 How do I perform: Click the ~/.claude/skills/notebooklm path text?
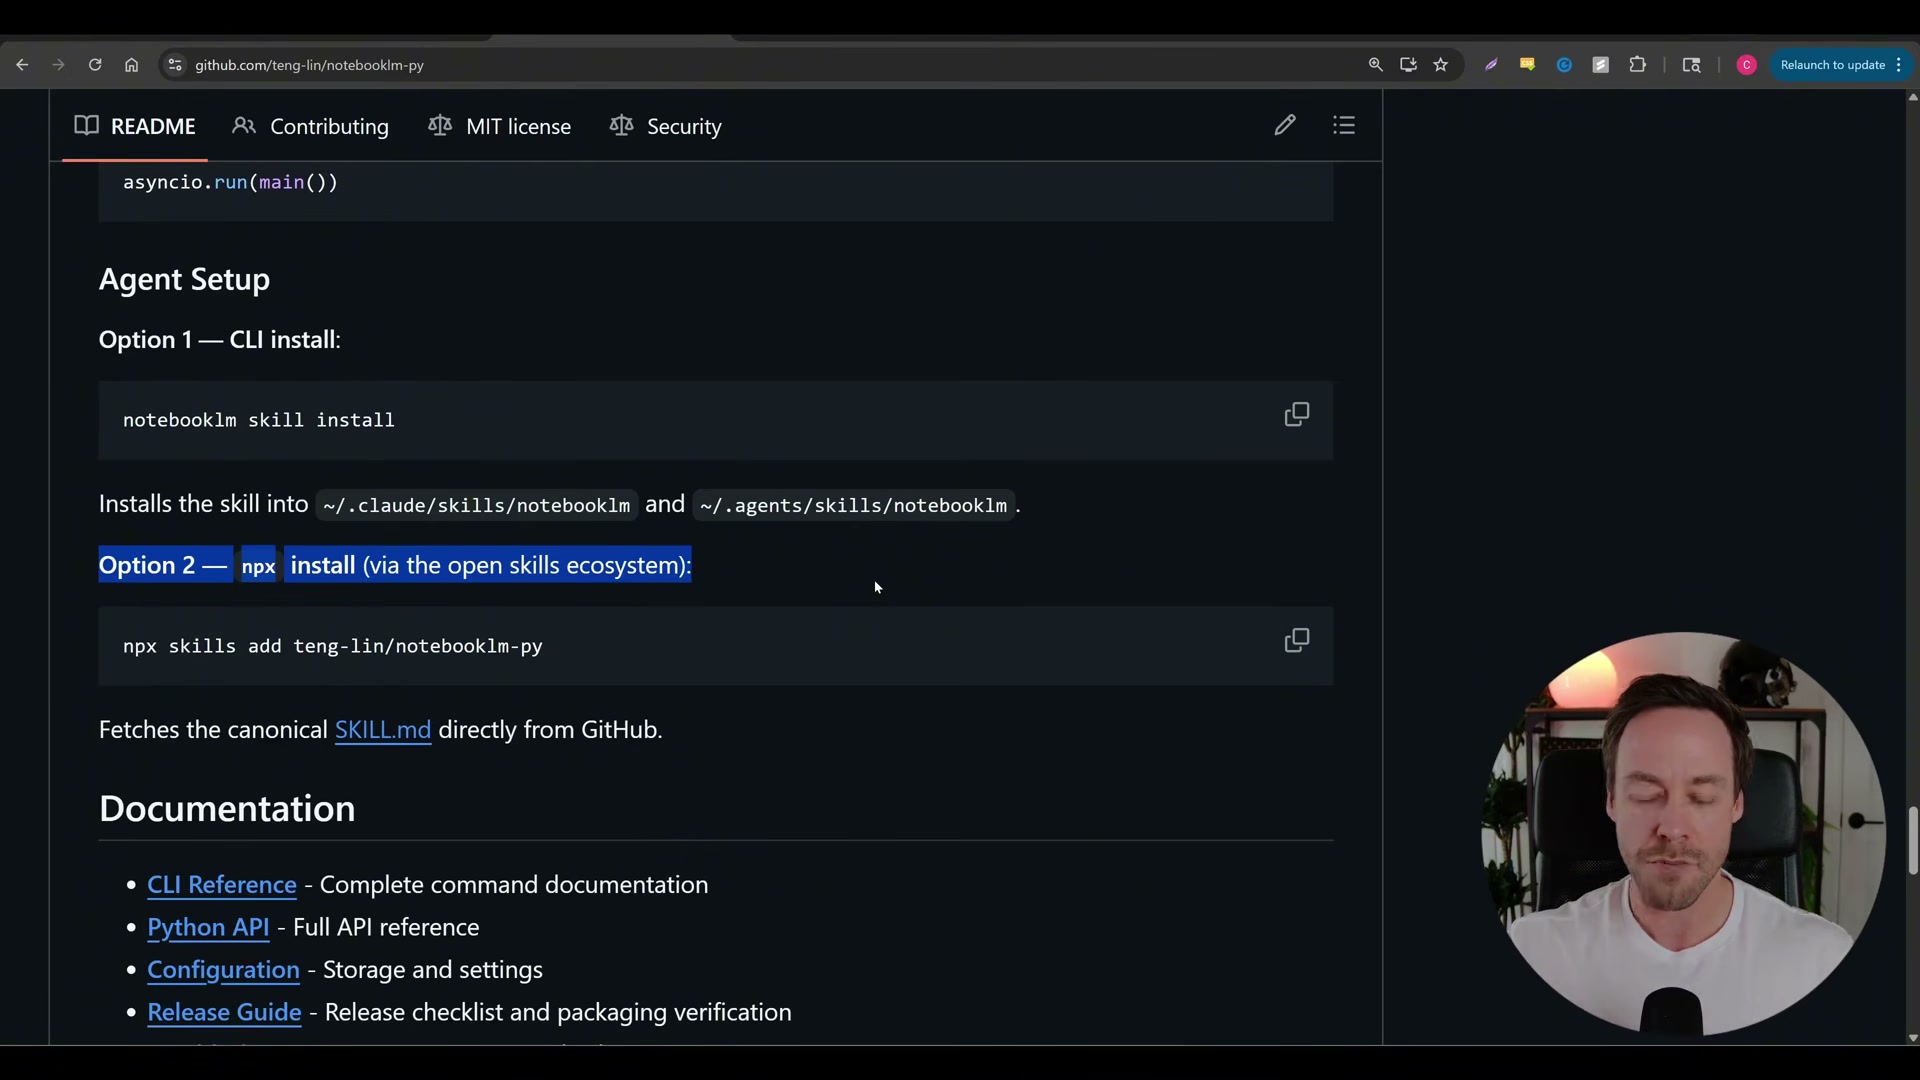point(476,505)
